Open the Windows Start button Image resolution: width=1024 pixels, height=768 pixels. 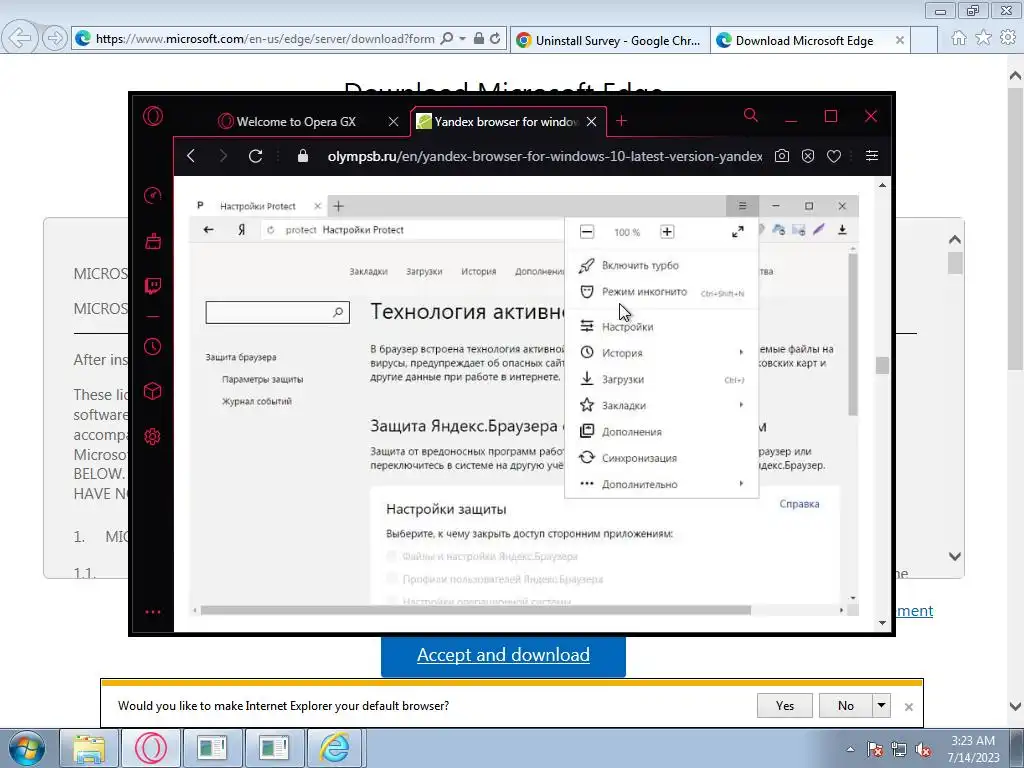click(26, 748)
